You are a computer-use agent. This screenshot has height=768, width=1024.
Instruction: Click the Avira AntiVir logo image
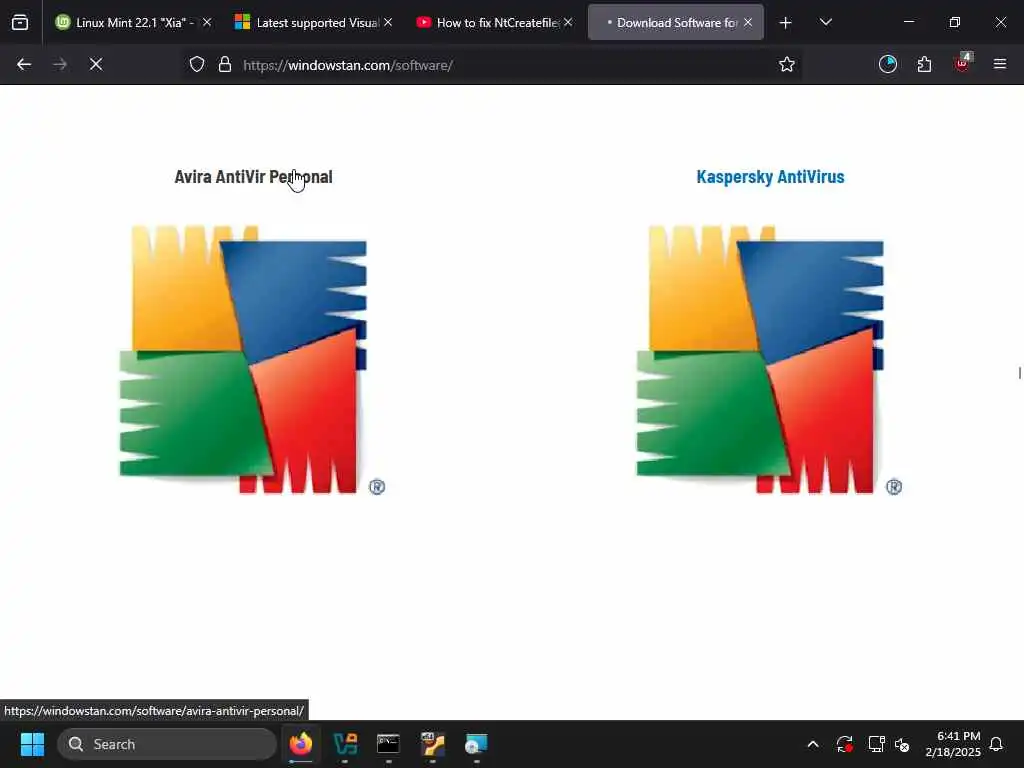(x=253, y=360)
